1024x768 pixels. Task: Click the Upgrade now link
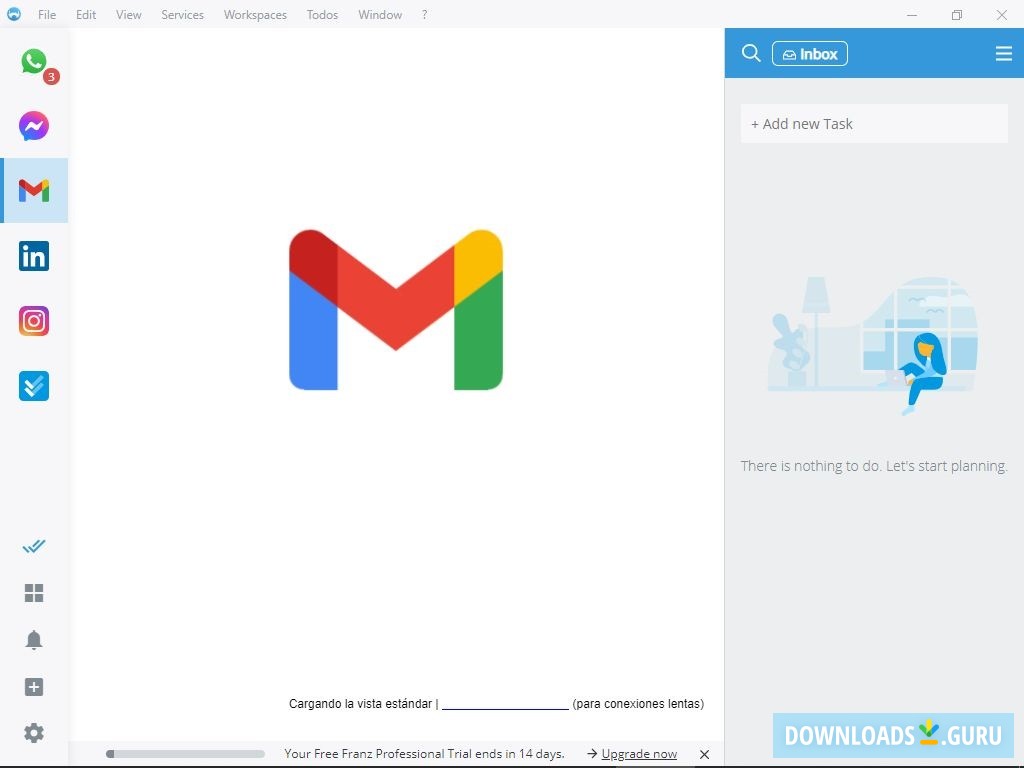point(639,754)
